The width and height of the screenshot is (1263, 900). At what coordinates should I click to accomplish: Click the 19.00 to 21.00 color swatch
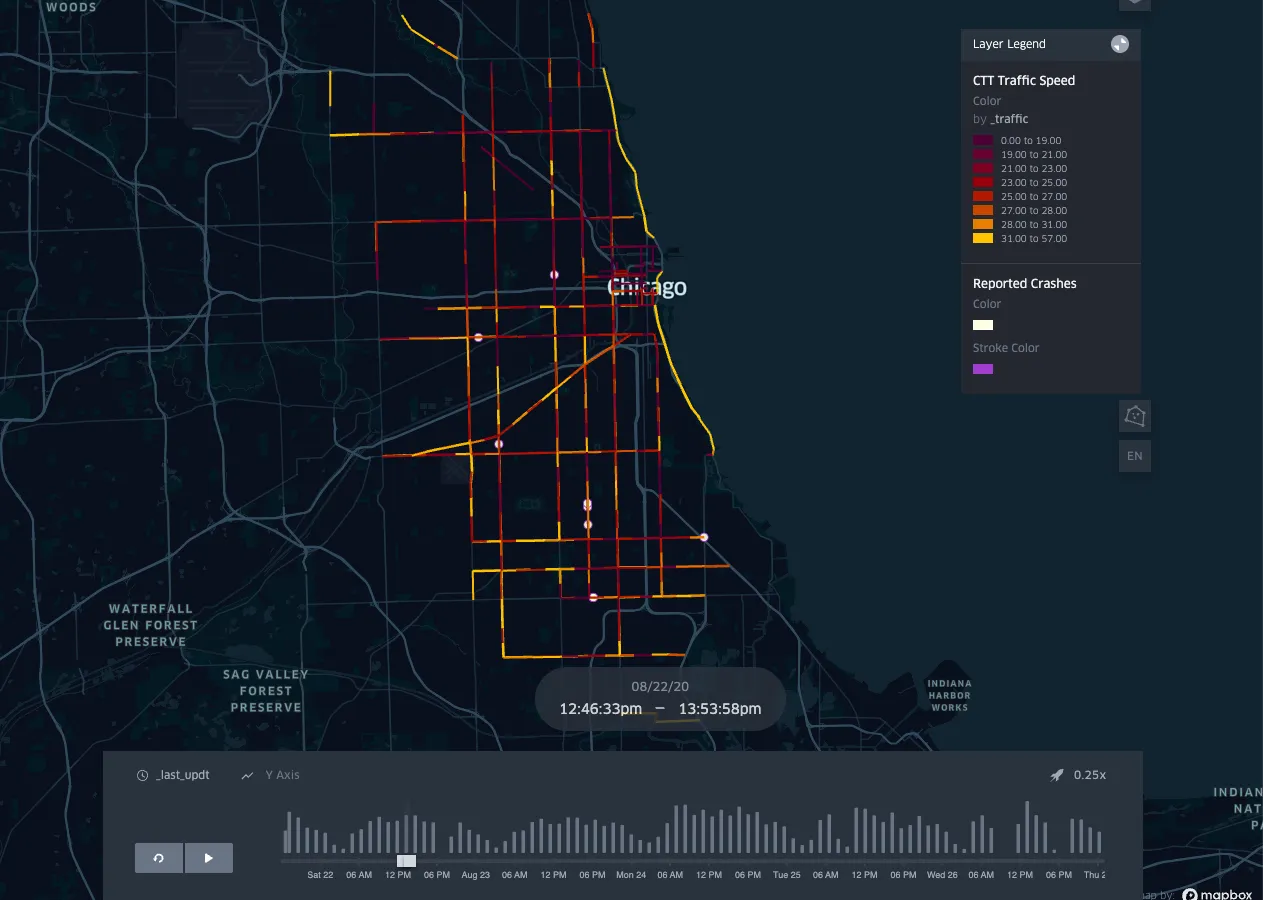983,155
